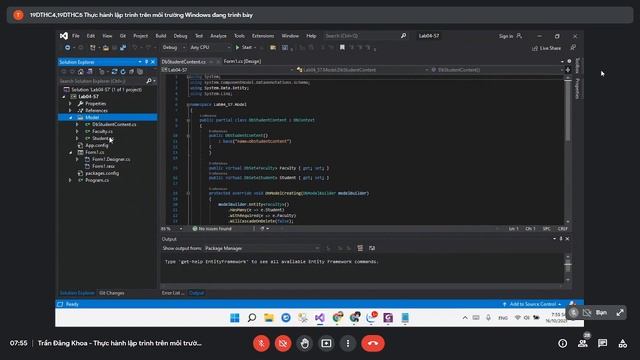Select App.config in the tree

pyautogui.click(x=97, y=145)
